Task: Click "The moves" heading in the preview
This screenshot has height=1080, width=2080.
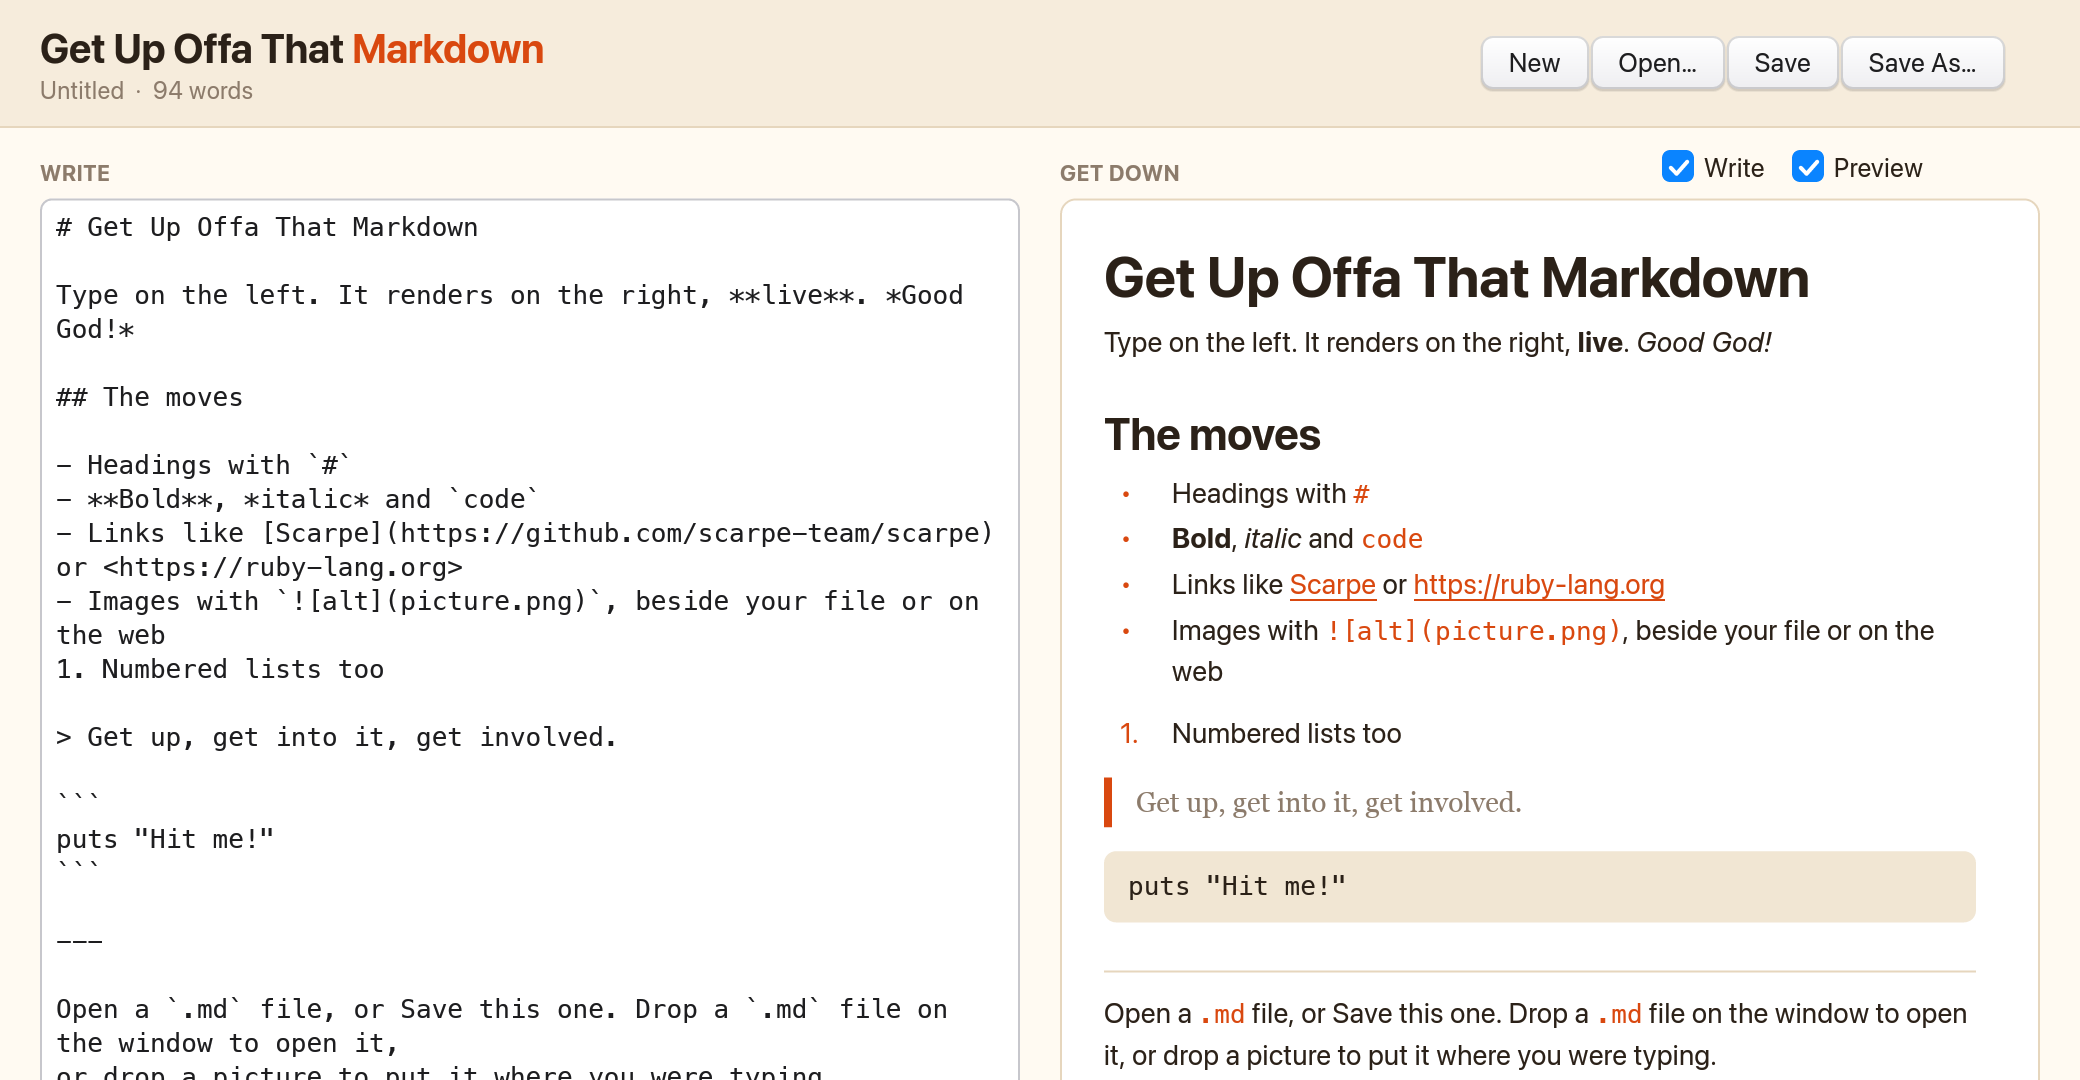Action: (1212, 435)
